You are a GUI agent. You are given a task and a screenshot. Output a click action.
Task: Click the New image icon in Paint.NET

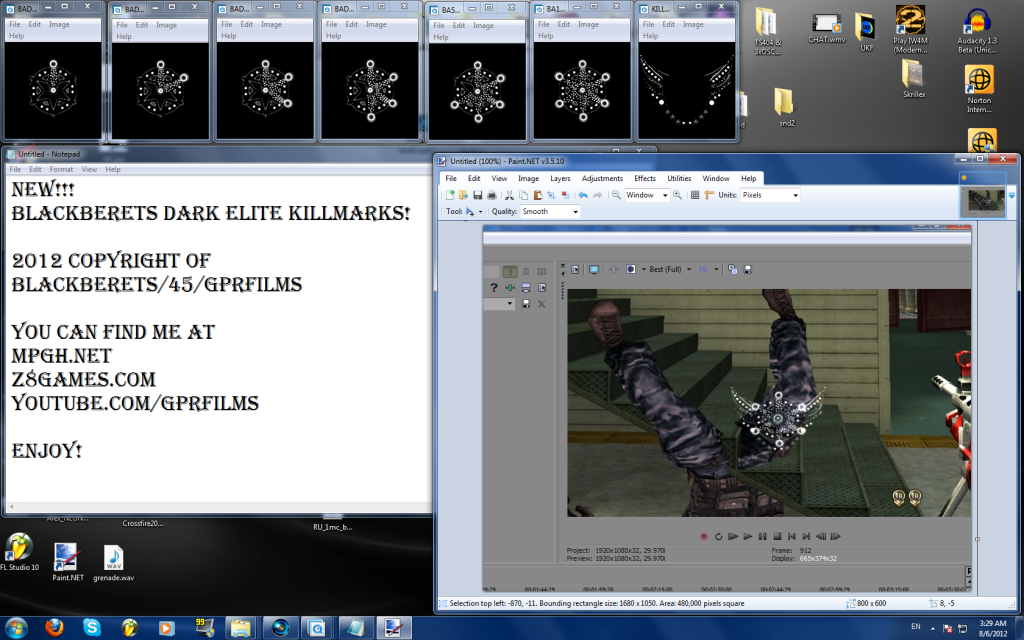(x=451, y=195)
